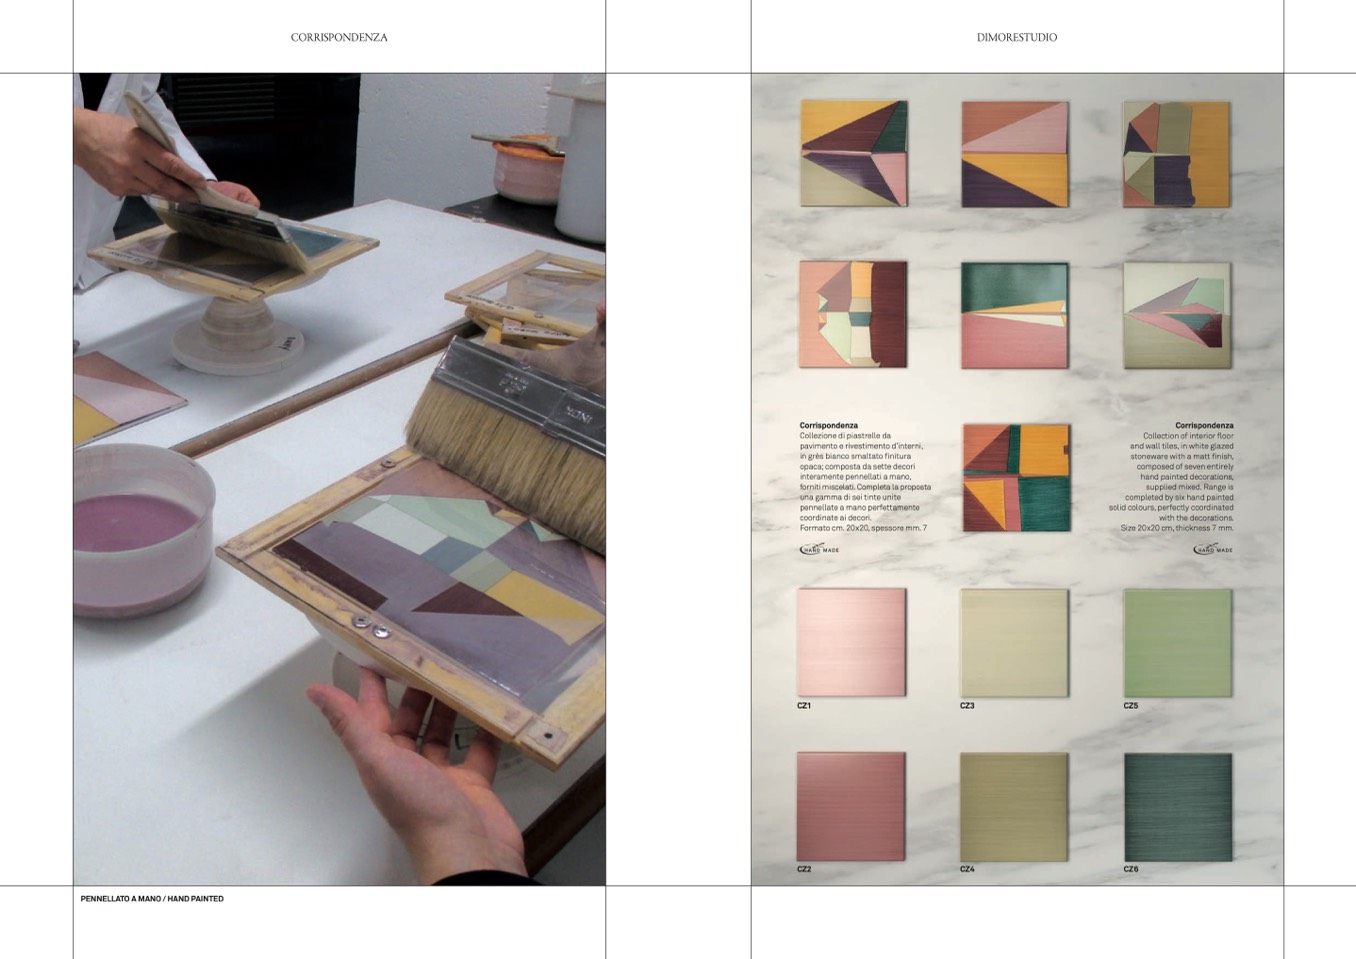Select the dark pink CZ2 swatch
Screen dimensions: 1356x959
(x=851, y=806)
